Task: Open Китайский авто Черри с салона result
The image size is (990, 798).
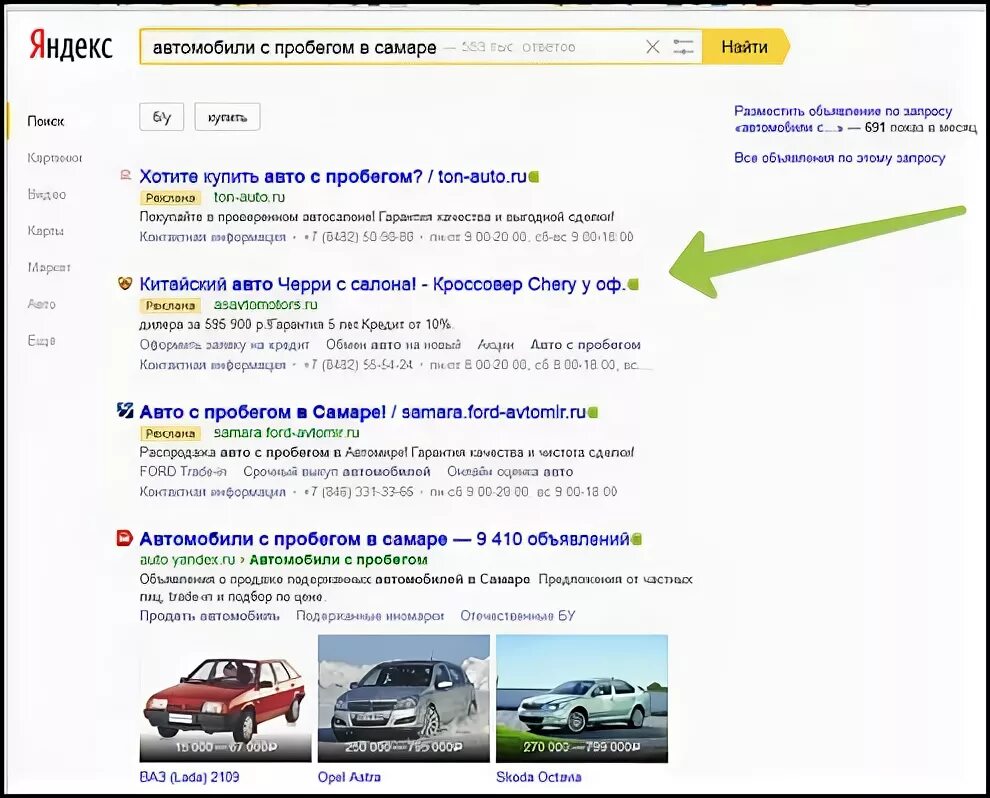Action: (382, 285)
